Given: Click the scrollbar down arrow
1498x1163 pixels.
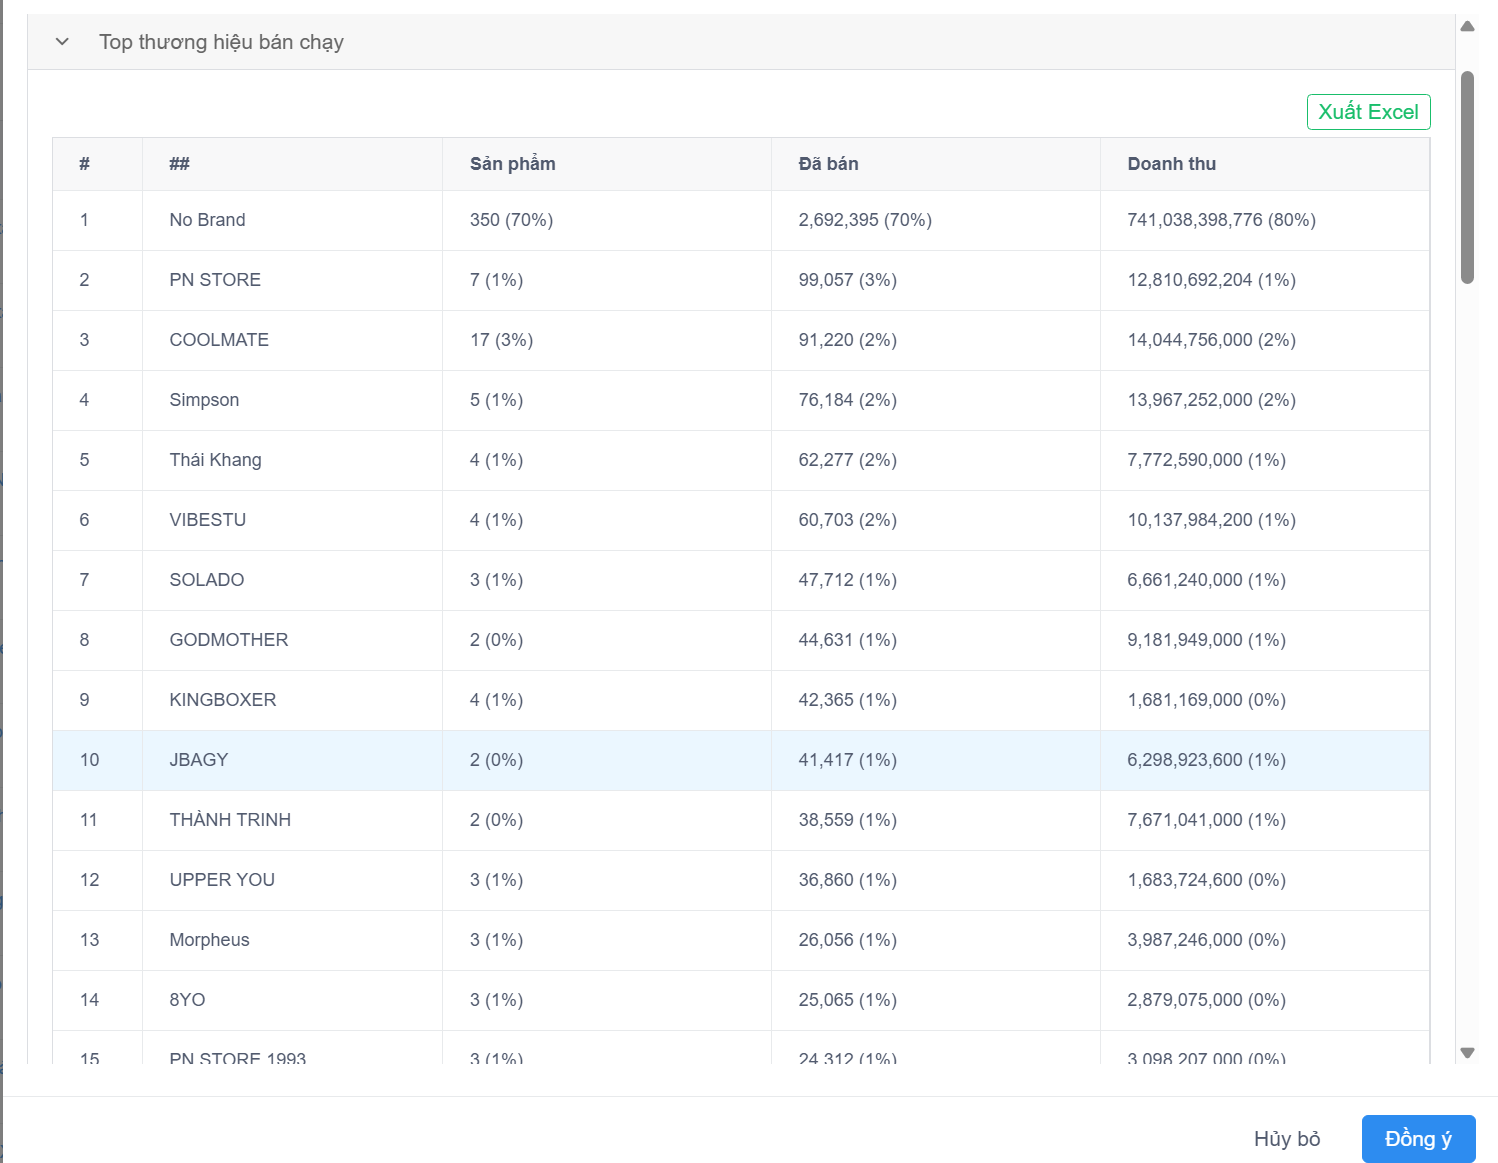Looking at the screenshot, I should point(1467,1053).
